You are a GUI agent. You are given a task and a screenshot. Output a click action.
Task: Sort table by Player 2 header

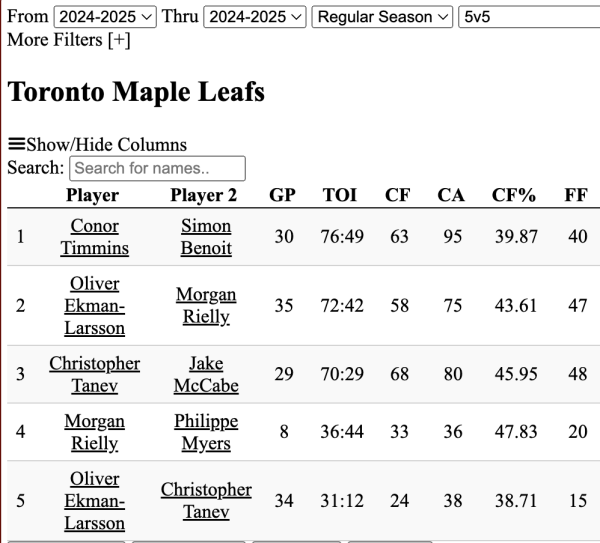click(204, 195)
